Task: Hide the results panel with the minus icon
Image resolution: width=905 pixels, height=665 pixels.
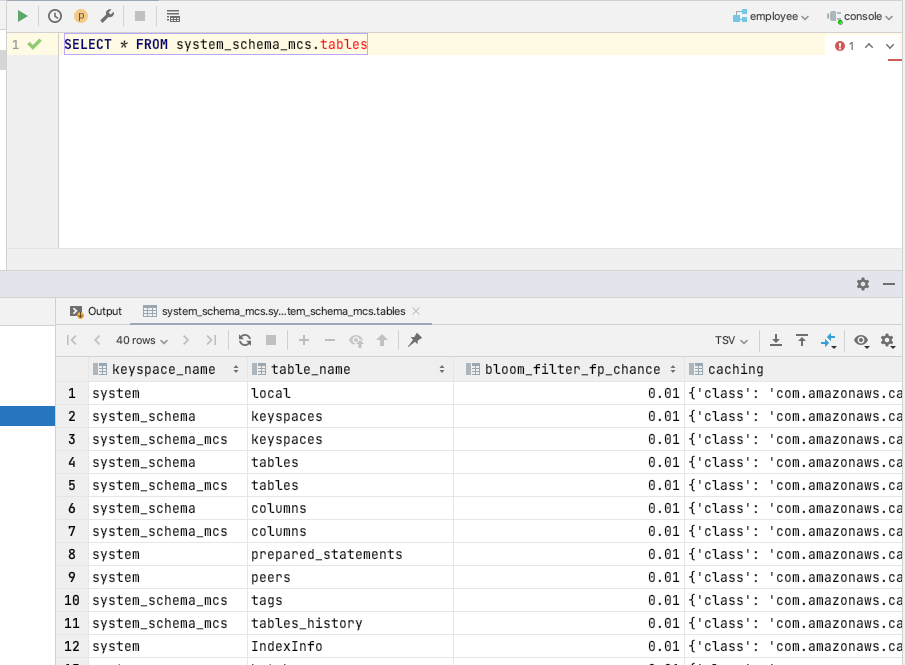Action: pos(889,284)
